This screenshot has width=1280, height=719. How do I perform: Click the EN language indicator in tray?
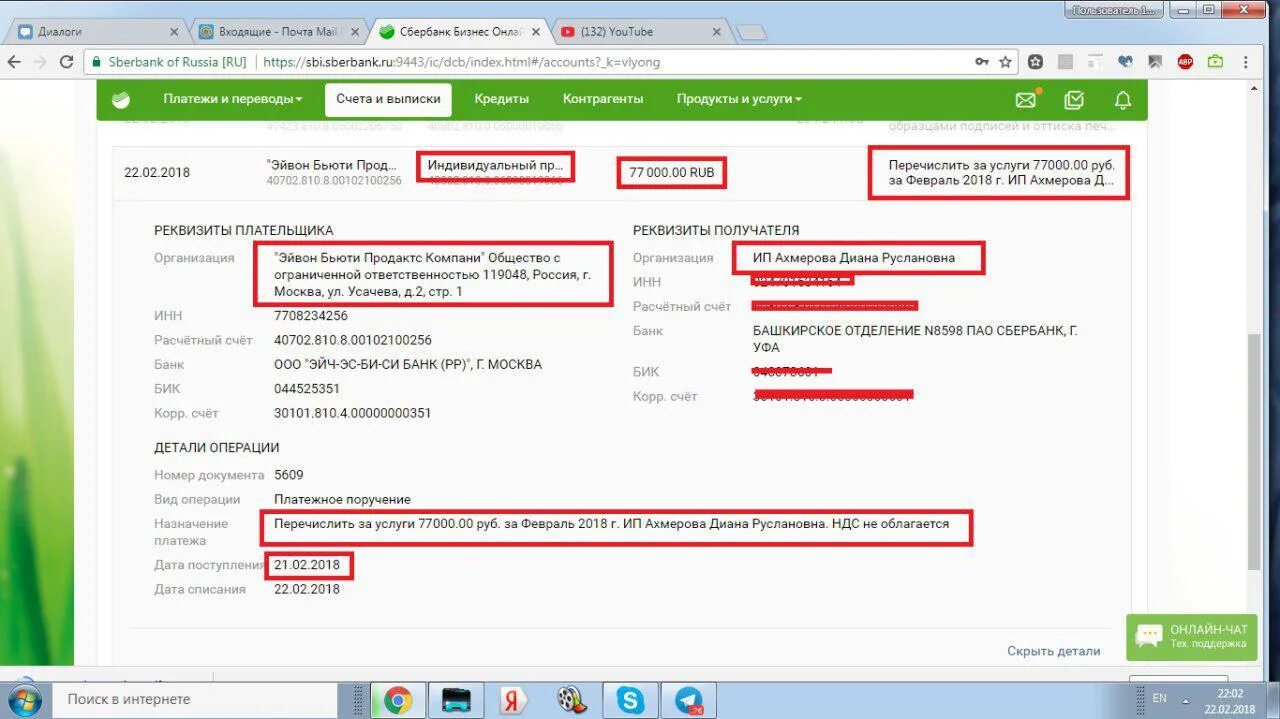click(1160, 698)
